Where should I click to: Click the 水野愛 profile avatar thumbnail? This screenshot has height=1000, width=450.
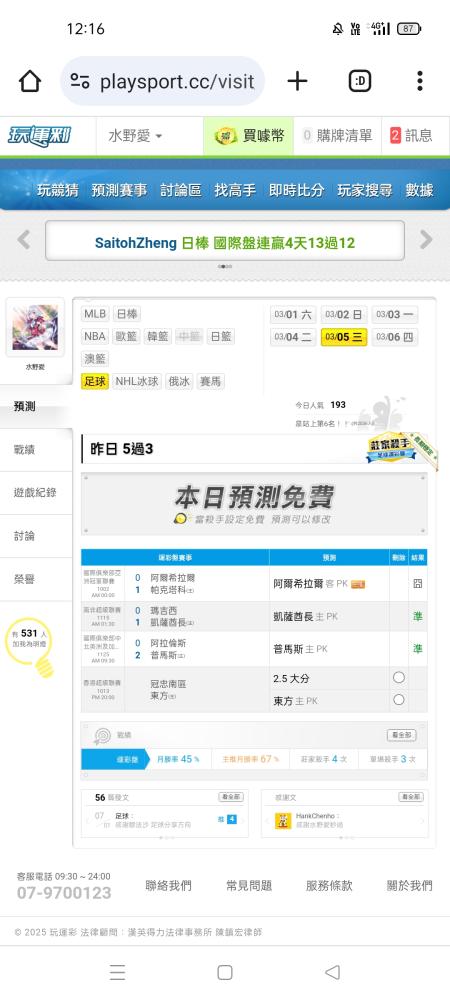(35, 327)
